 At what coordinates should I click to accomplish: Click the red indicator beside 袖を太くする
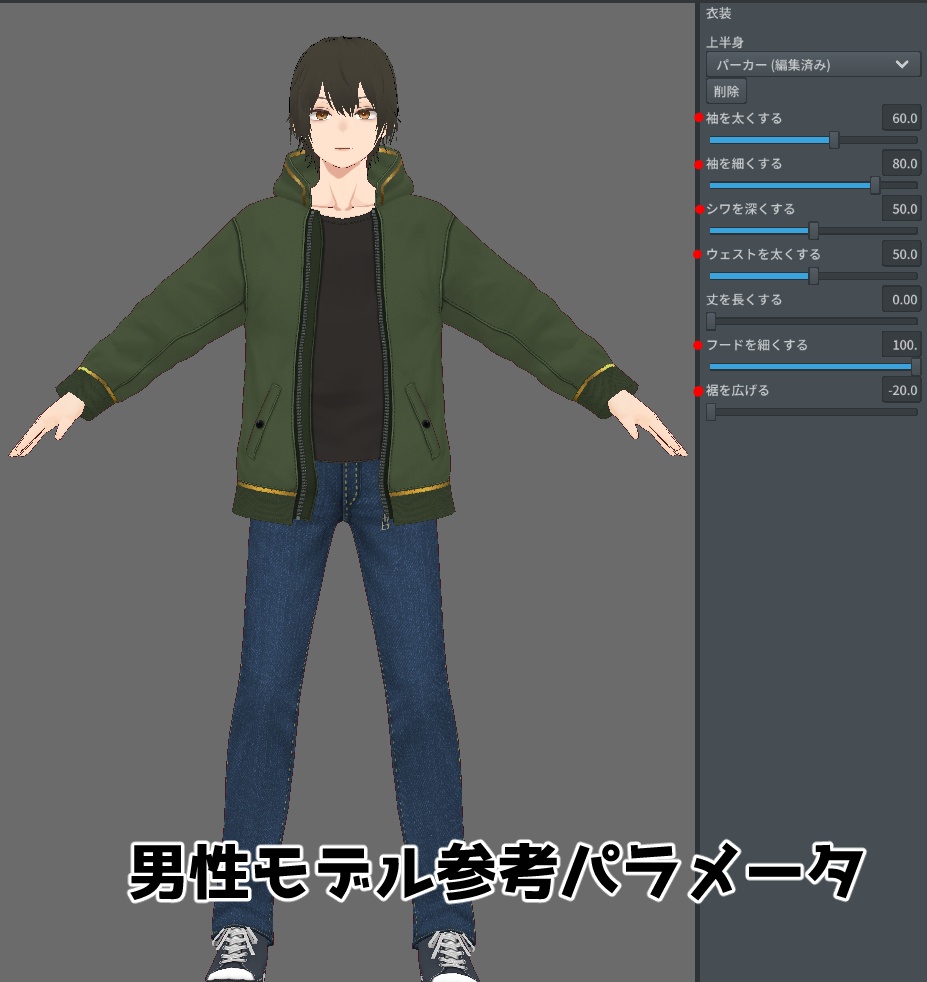click(699, 118)
